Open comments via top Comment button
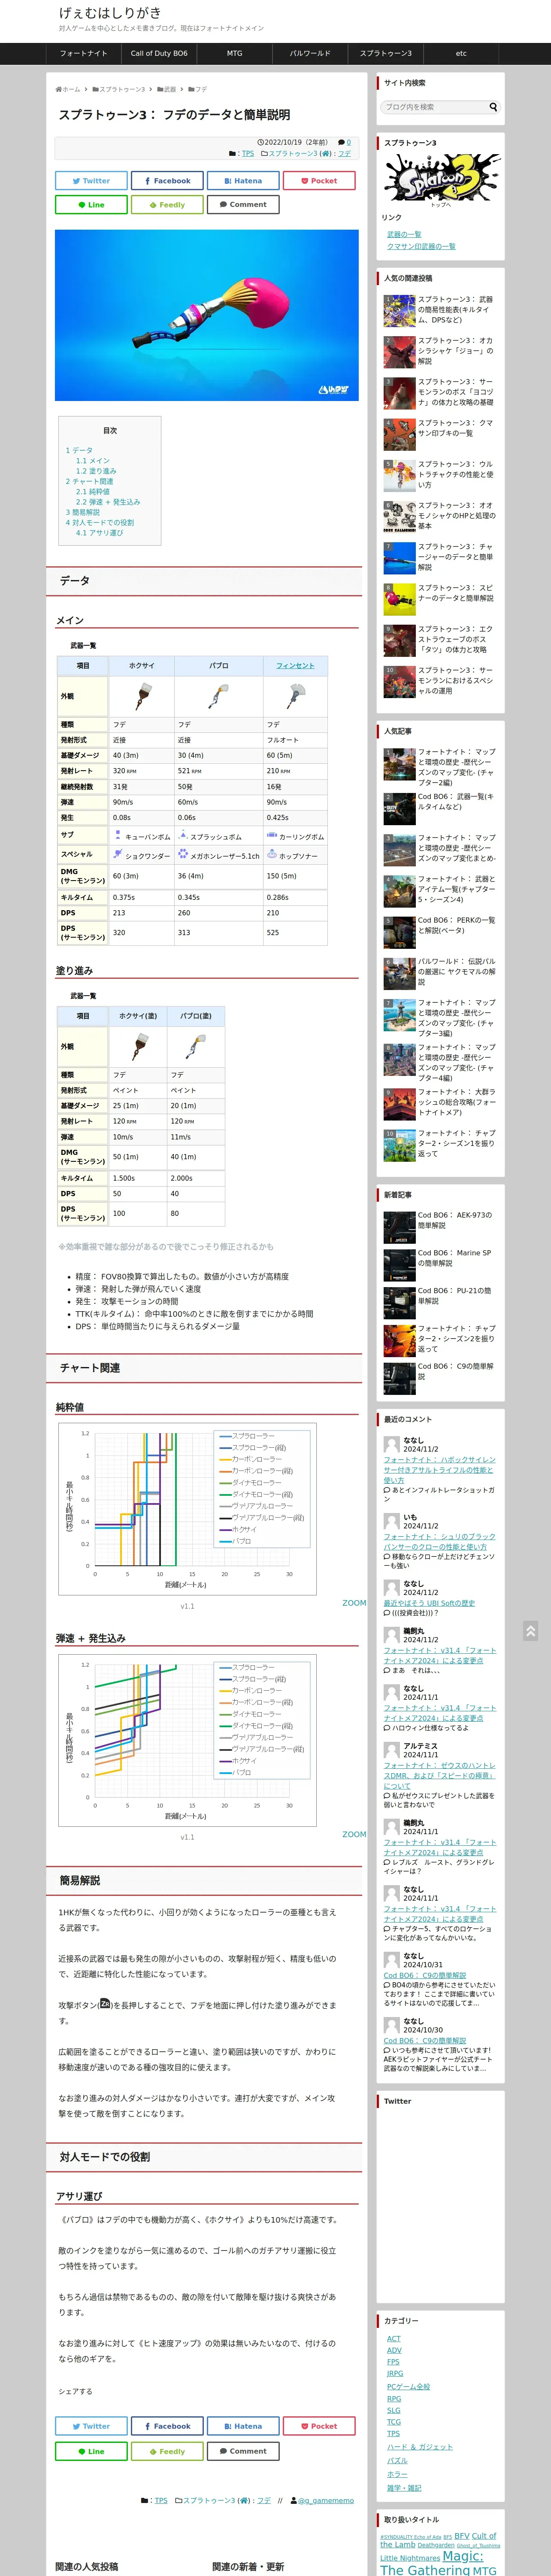 243,205
